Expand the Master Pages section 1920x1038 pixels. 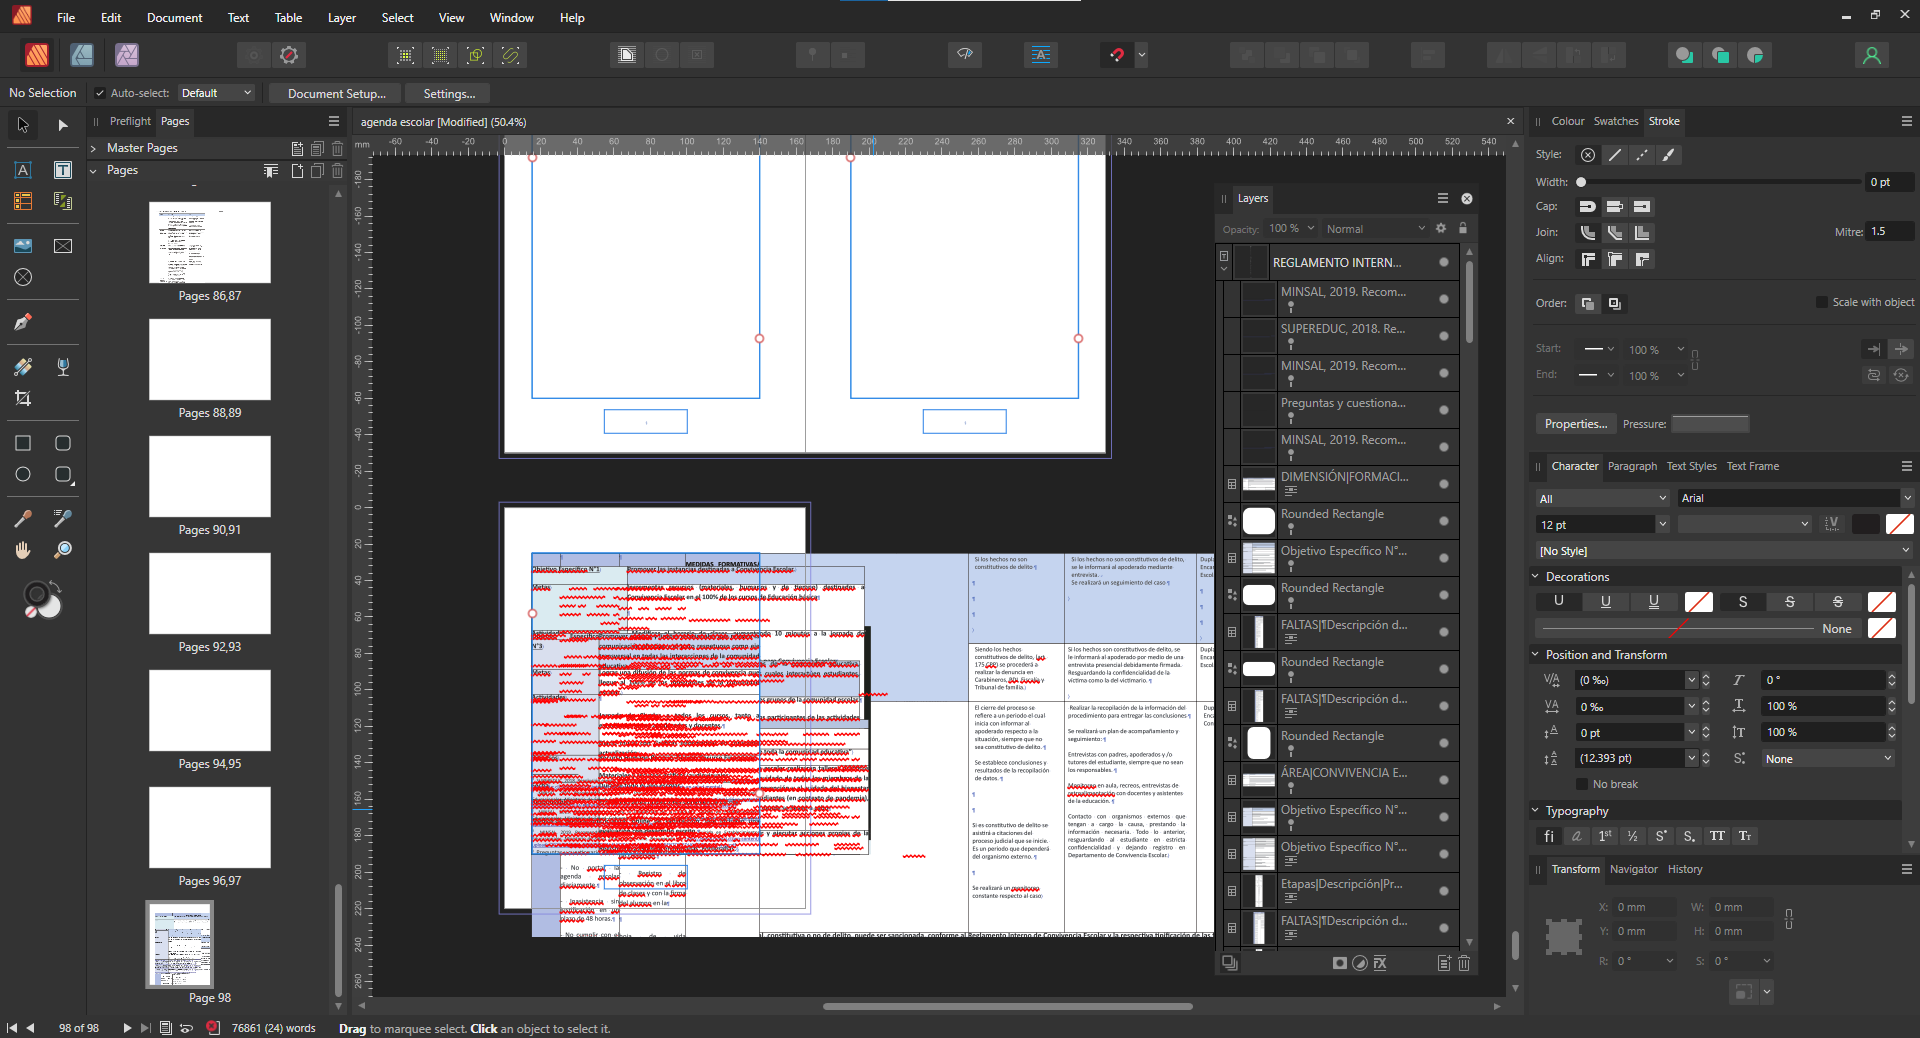[94, 148]
